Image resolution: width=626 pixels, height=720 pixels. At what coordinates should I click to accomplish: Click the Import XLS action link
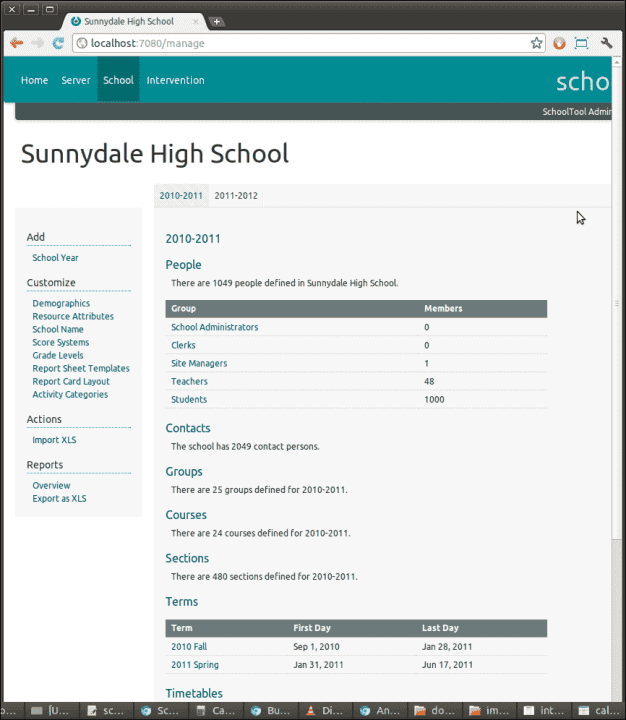point(54,440)
